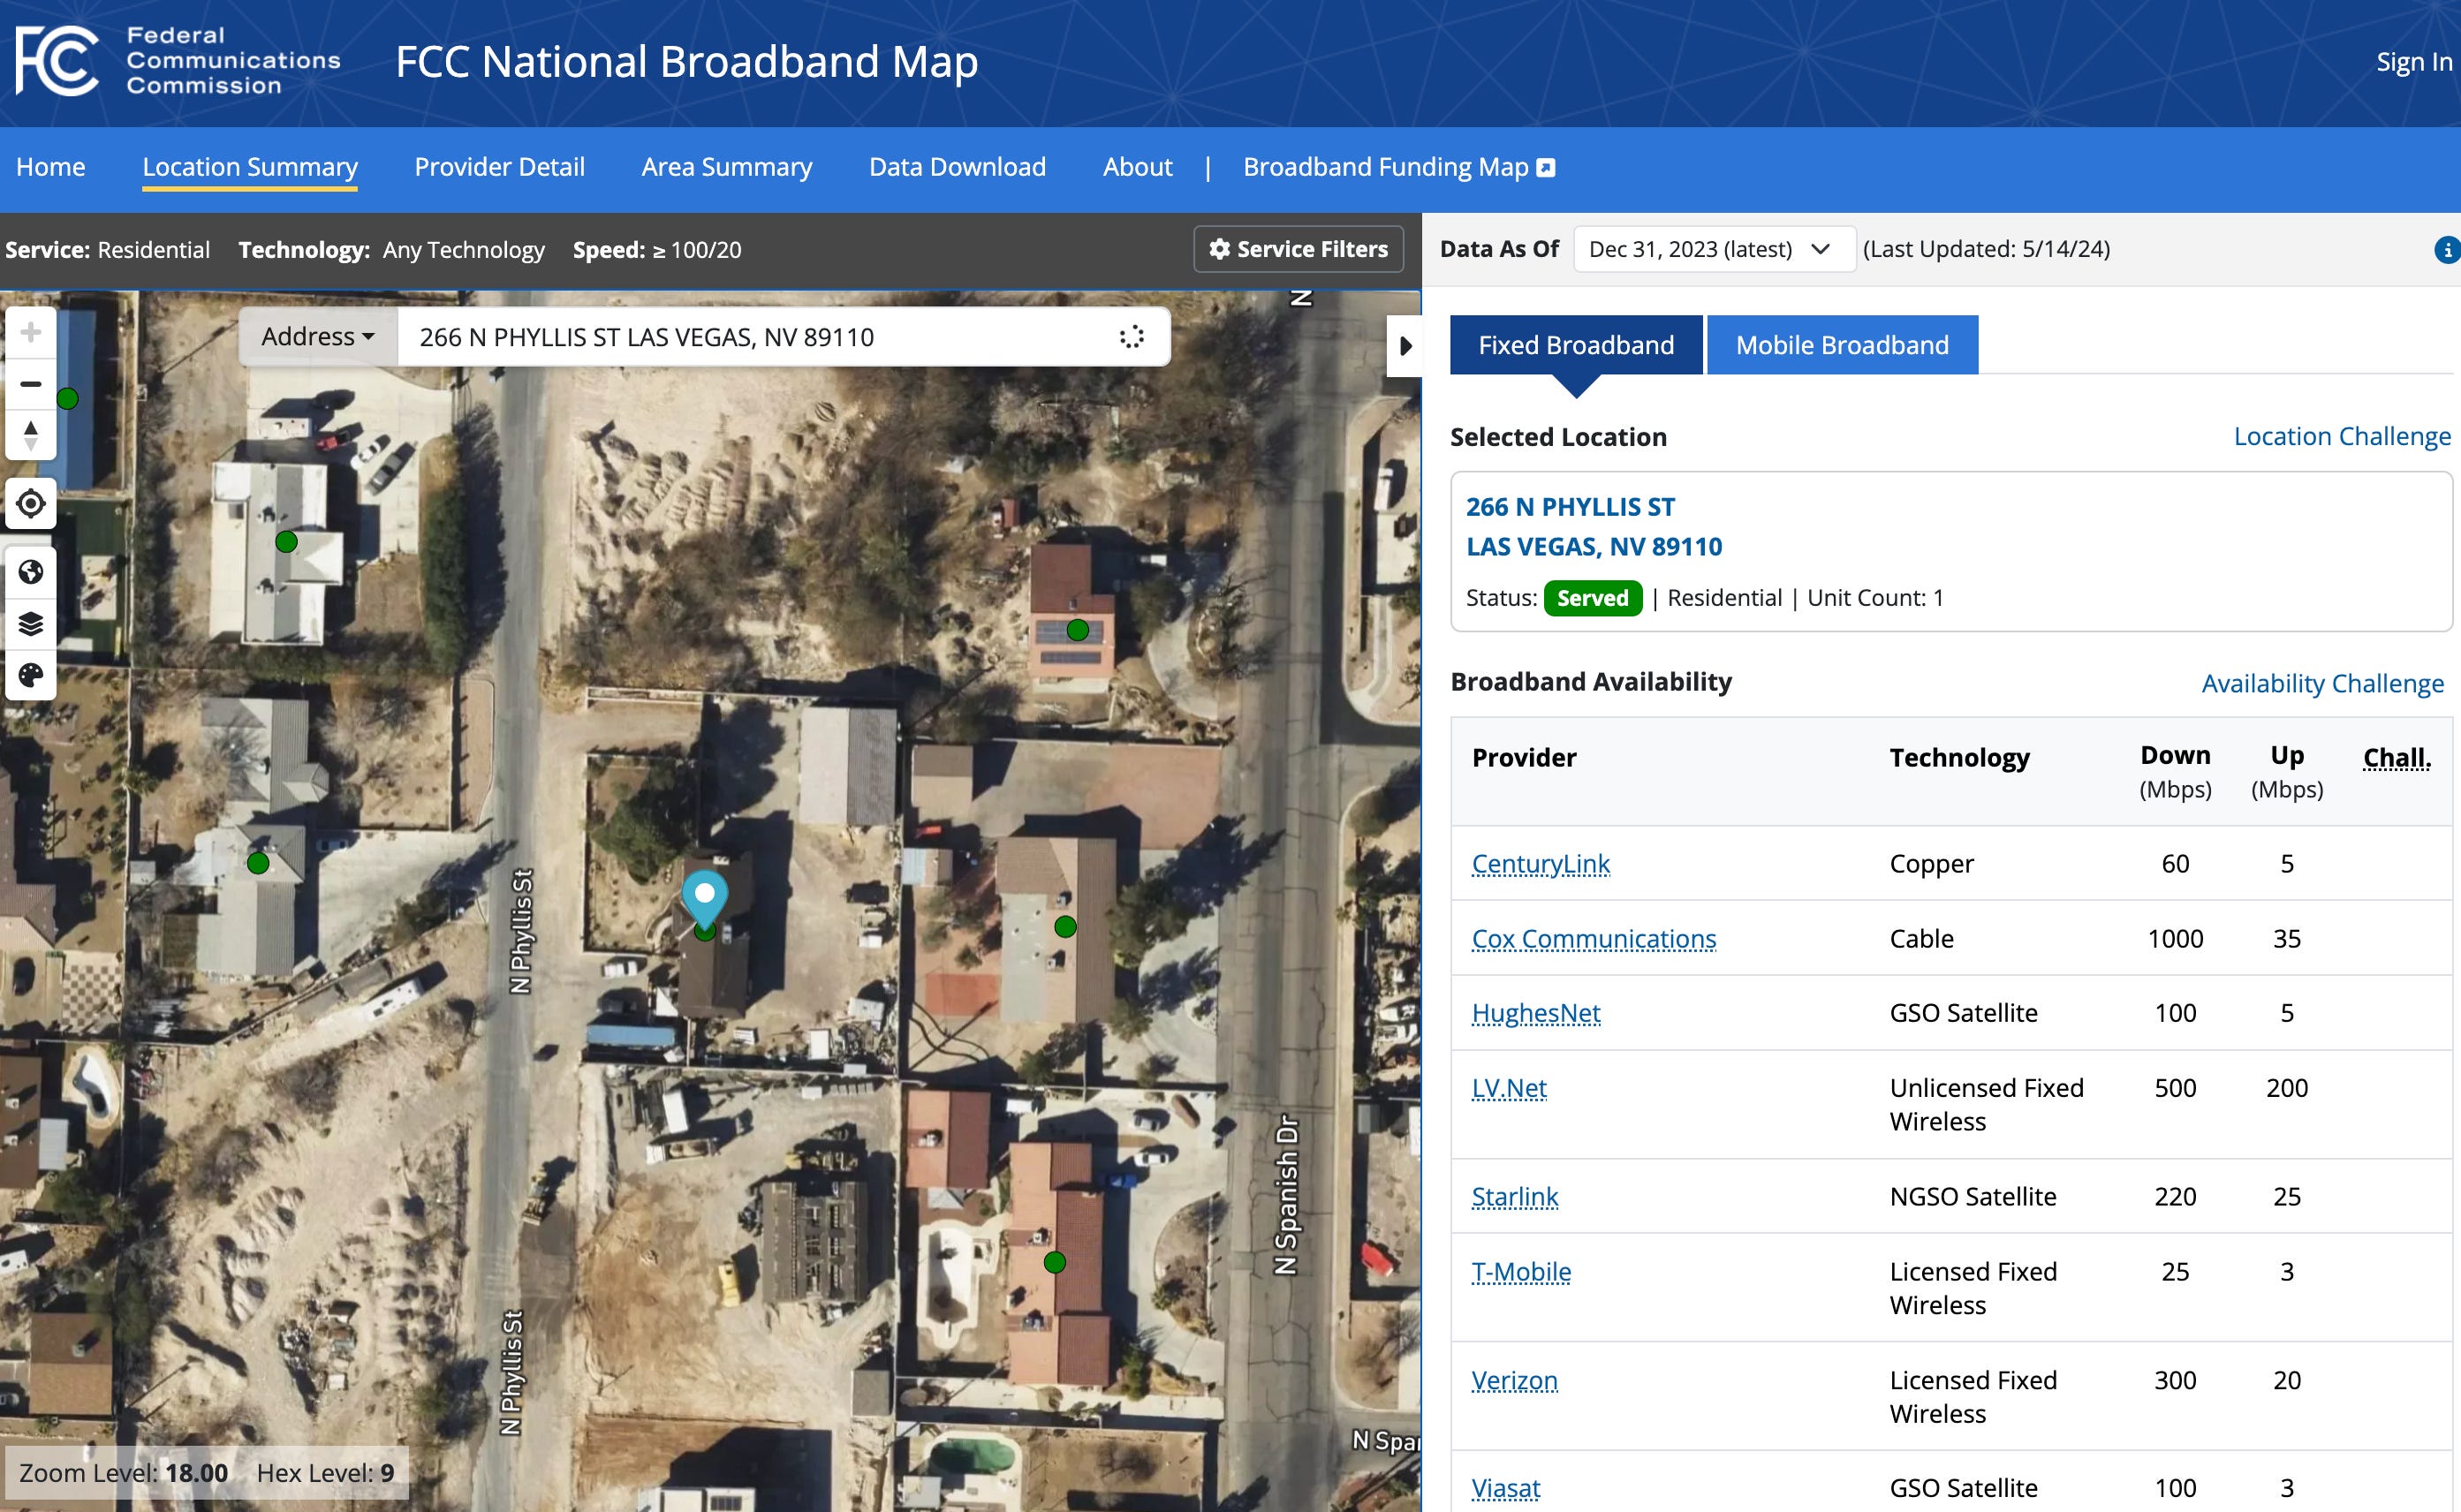Screen dimensions: 2461x1512
Task: Switch to the Fixed Broadband tab
Action: pyautogui.click(x=1576, y=345)
